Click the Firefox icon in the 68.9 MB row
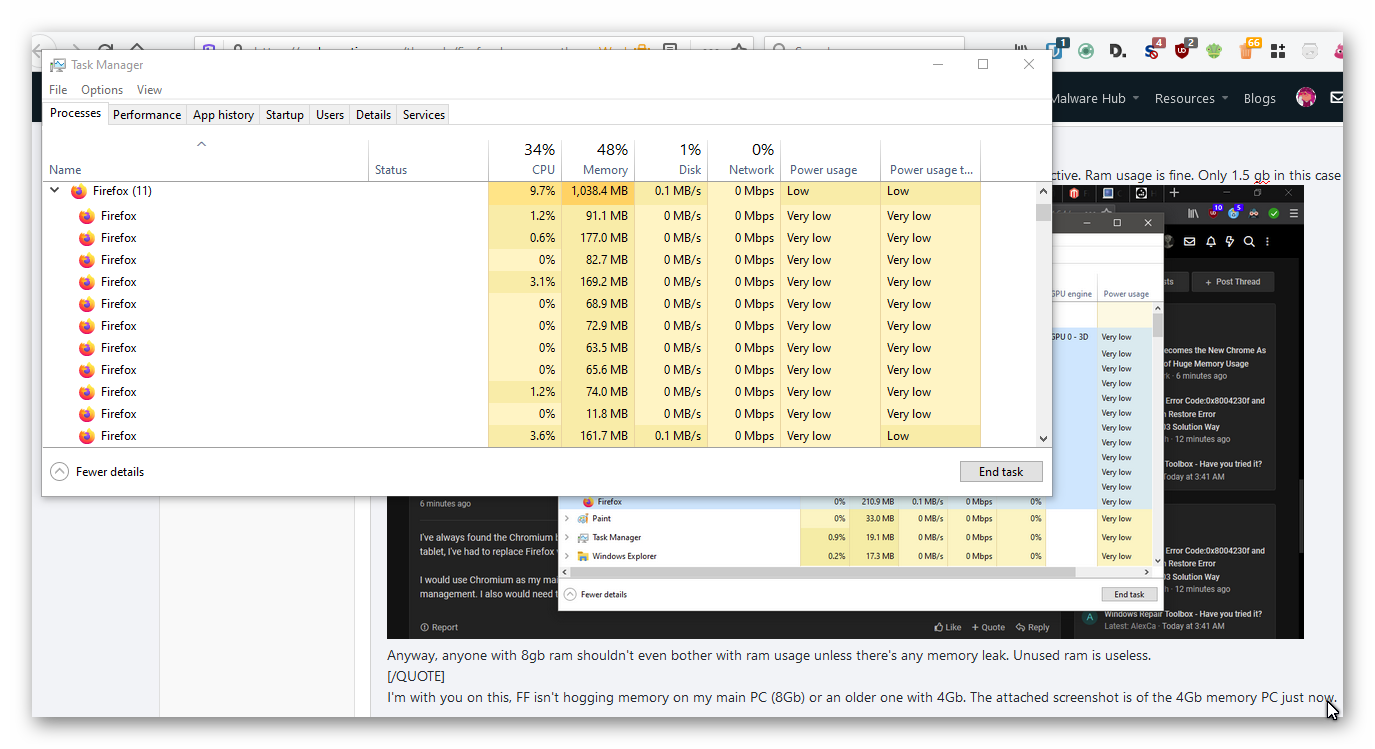Screen dimensions: 1375x749 tap(87, 304)
